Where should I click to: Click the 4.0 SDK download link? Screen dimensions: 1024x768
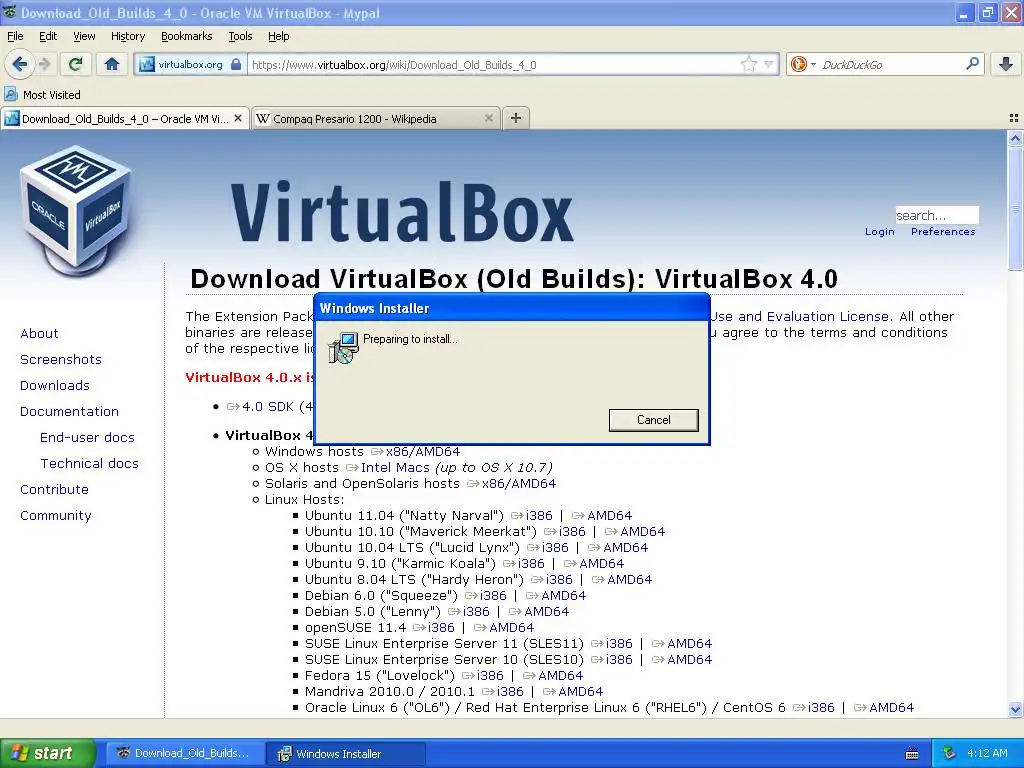261,407
